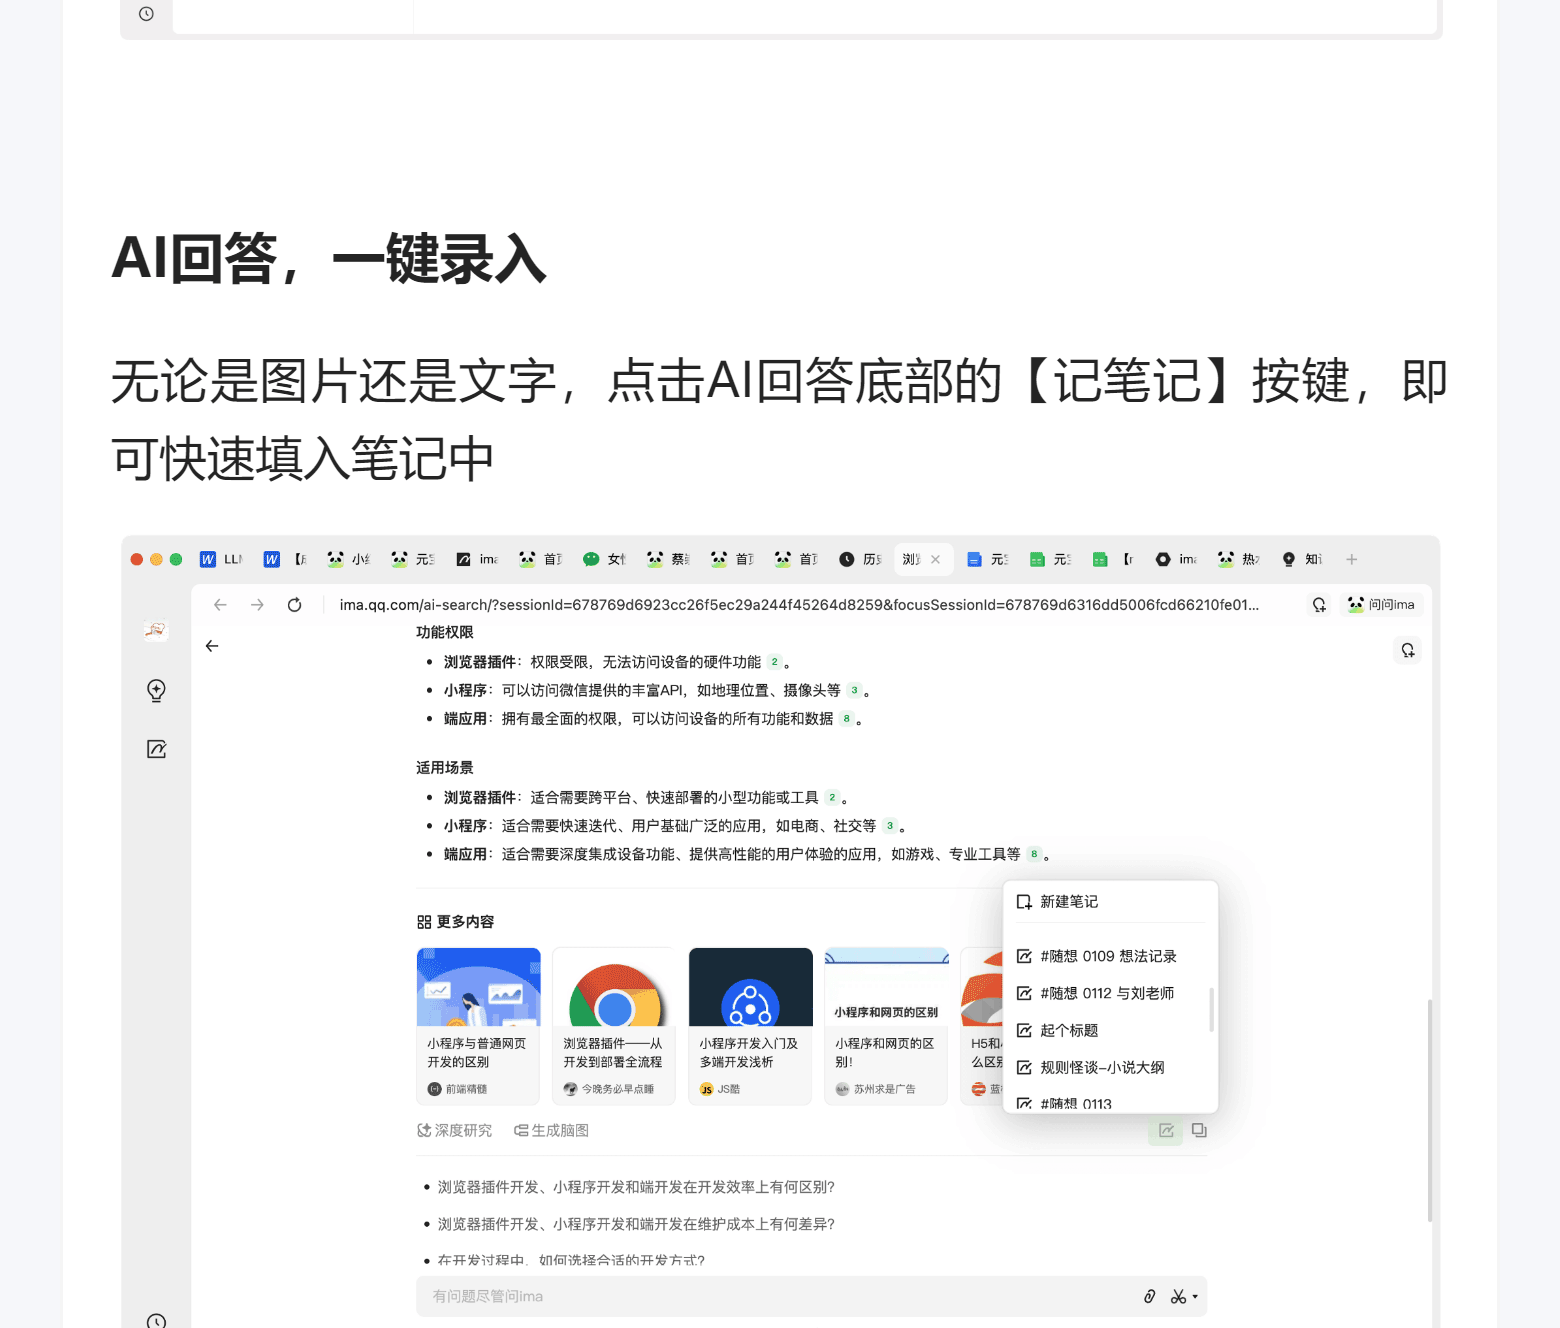Select the 规则怪谈–小说大纲 note entry
Viewport: 1560px width, 1328px height.
[x=1101, y=1068]
